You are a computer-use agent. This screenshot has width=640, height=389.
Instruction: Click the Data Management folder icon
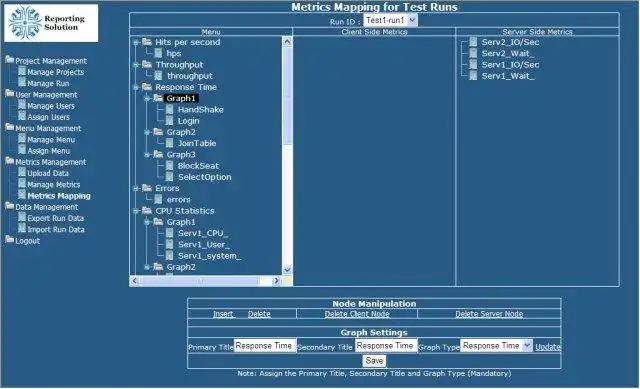(10, 206)
